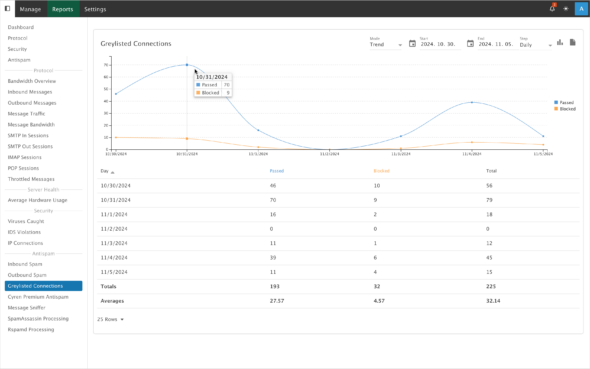
Task: Open the Mode Trend dropdown
Action: tap(386, 44)
